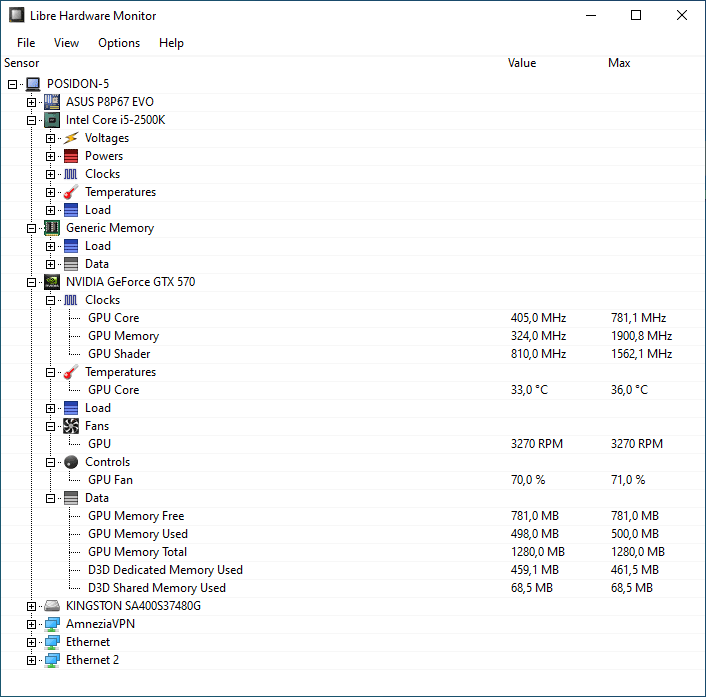This screenshot has width=706, height=697.
Task: Expand the GPU Load node
Action: pyautogui.click(x=50, y=408)
